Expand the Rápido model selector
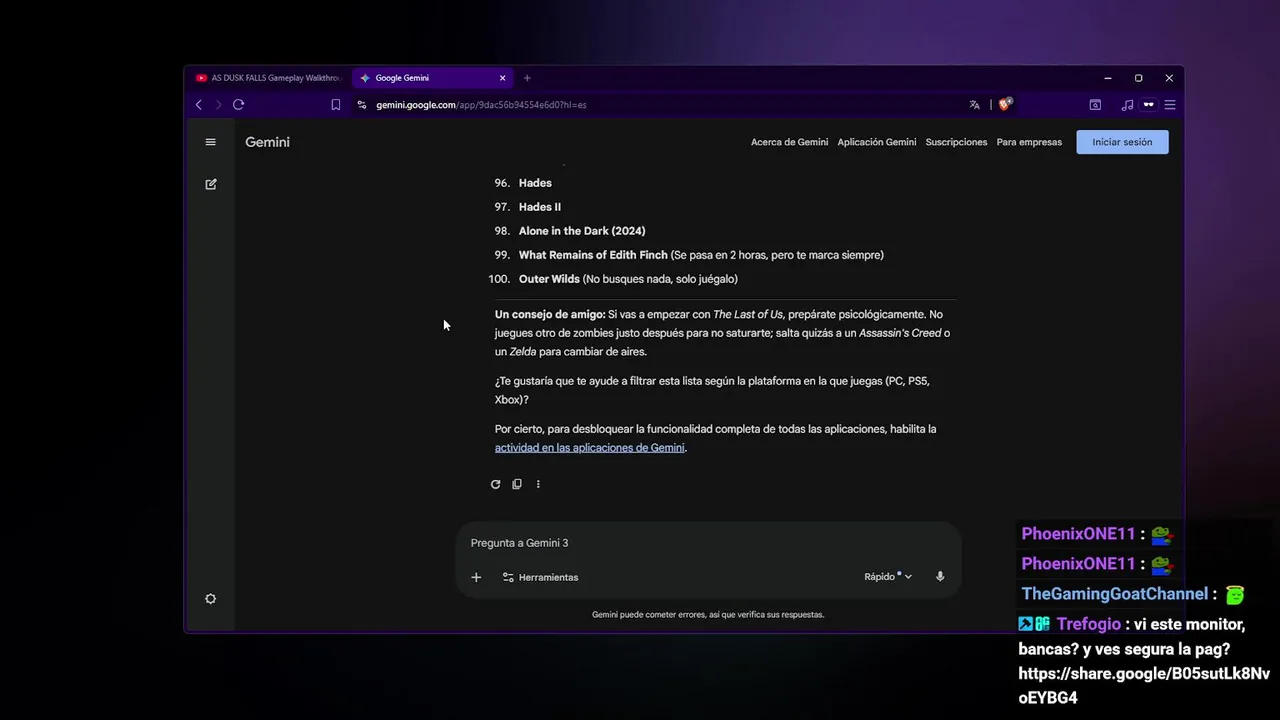The height and width of the screenshot is (720, 1280). click(888, 577)
